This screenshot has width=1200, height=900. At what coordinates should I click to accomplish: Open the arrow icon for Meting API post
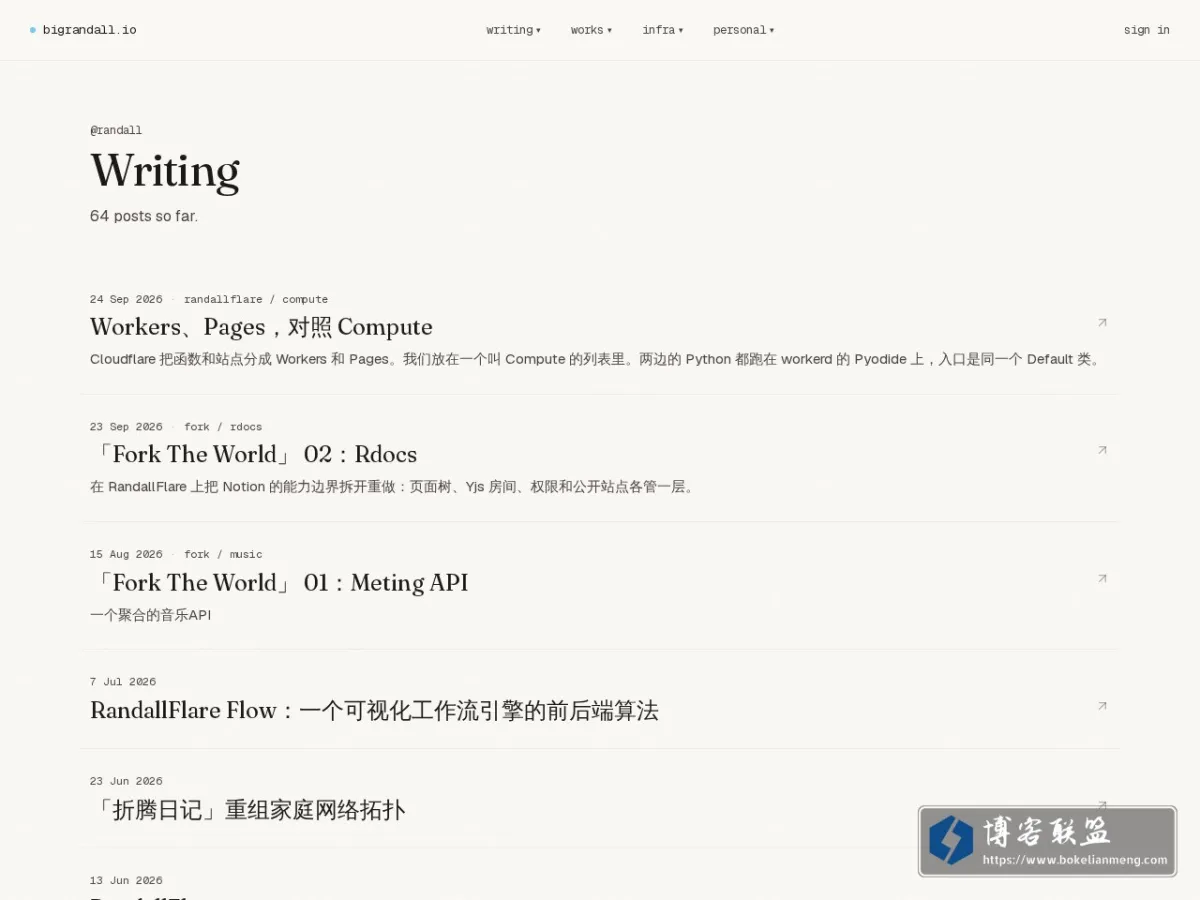1102,578
